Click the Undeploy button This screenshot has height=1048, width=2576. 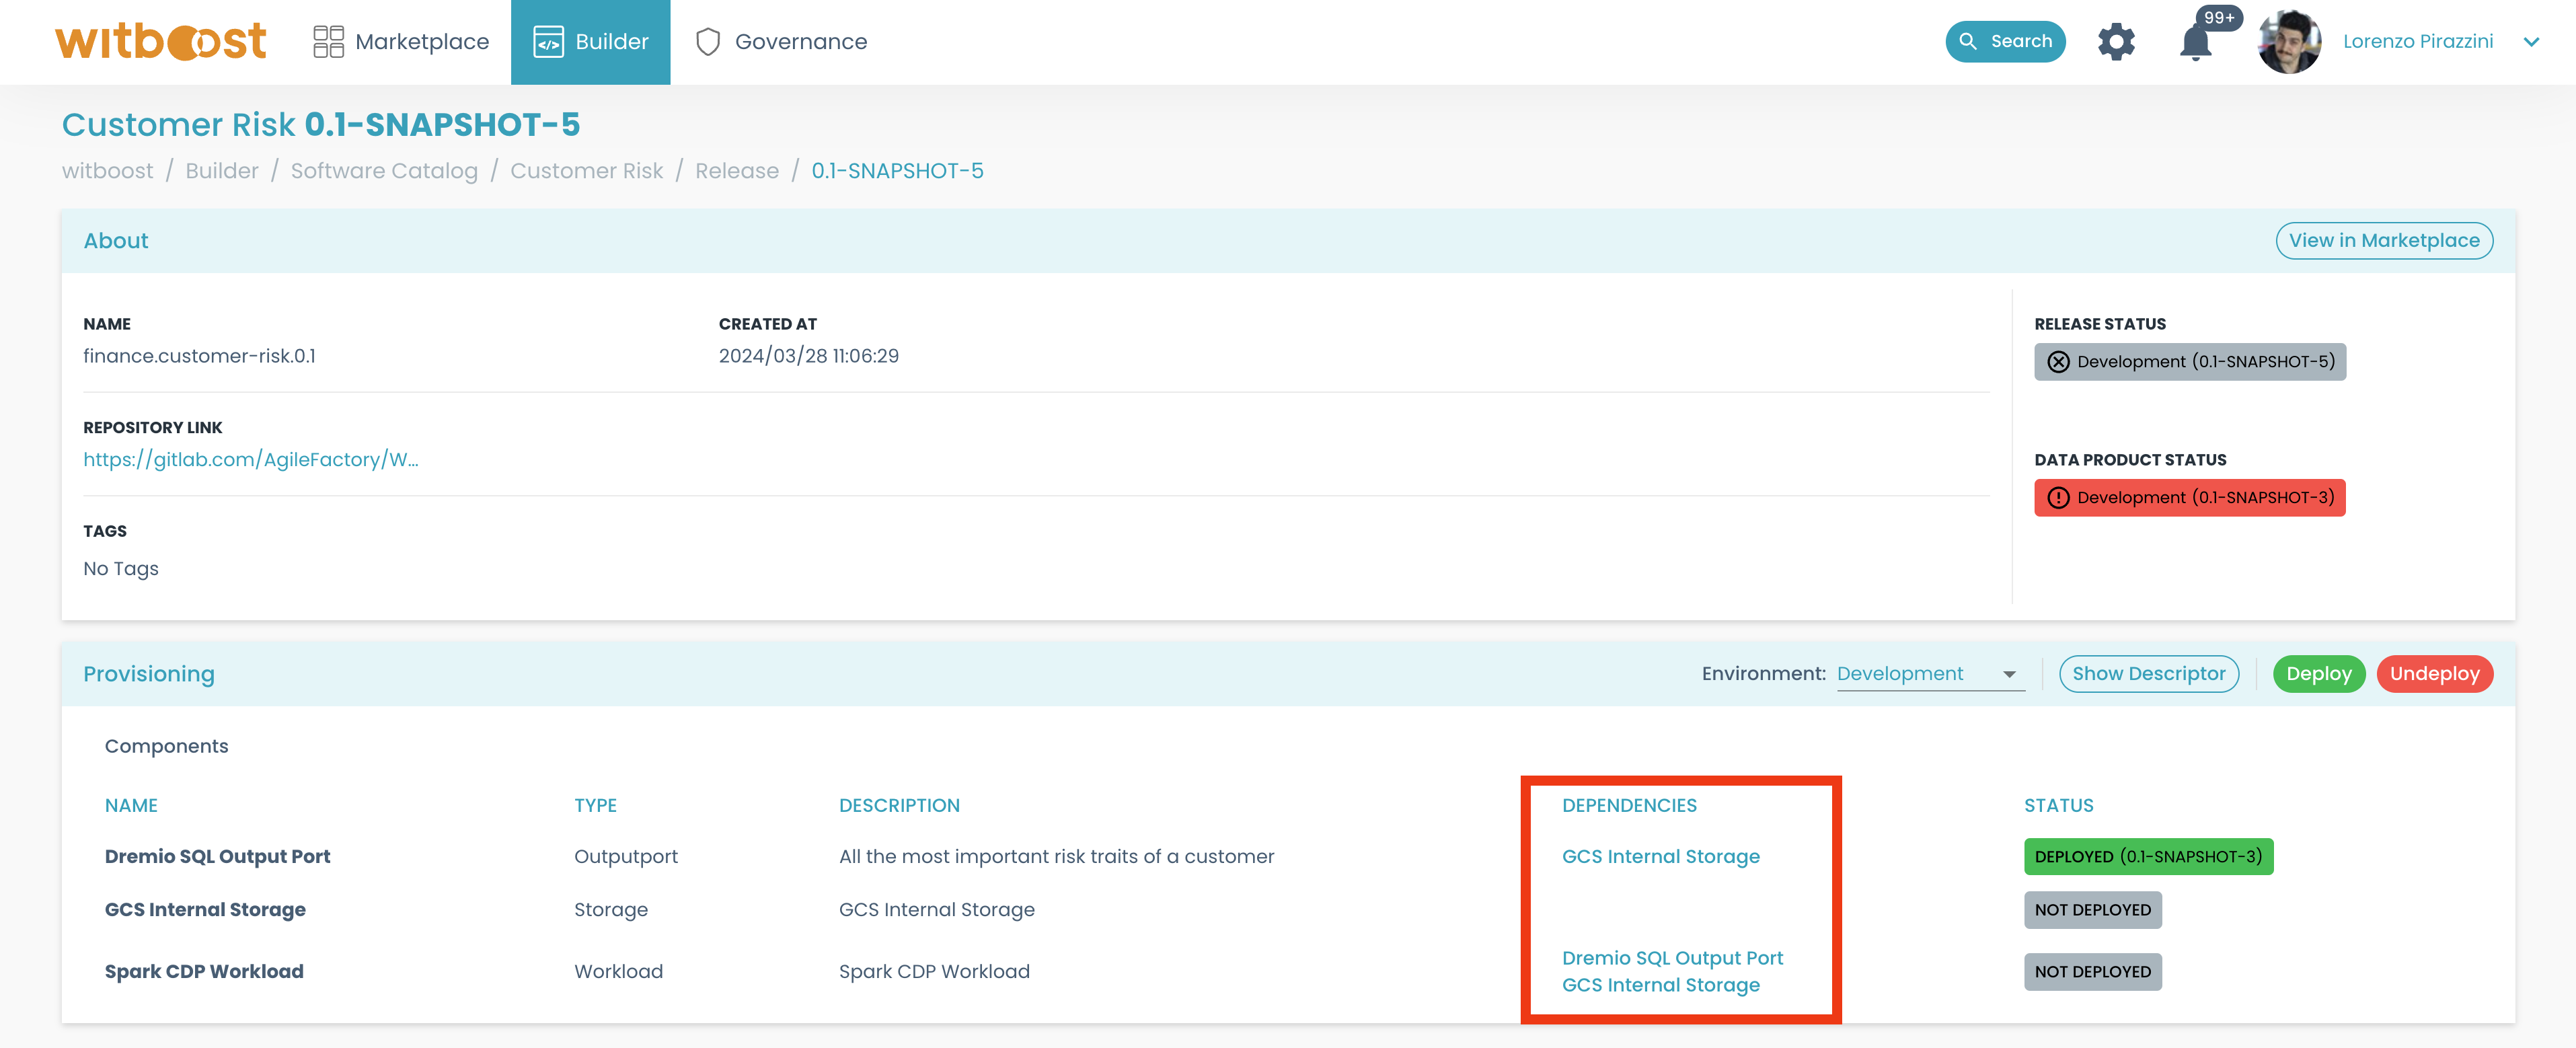tap(2438, 673)
